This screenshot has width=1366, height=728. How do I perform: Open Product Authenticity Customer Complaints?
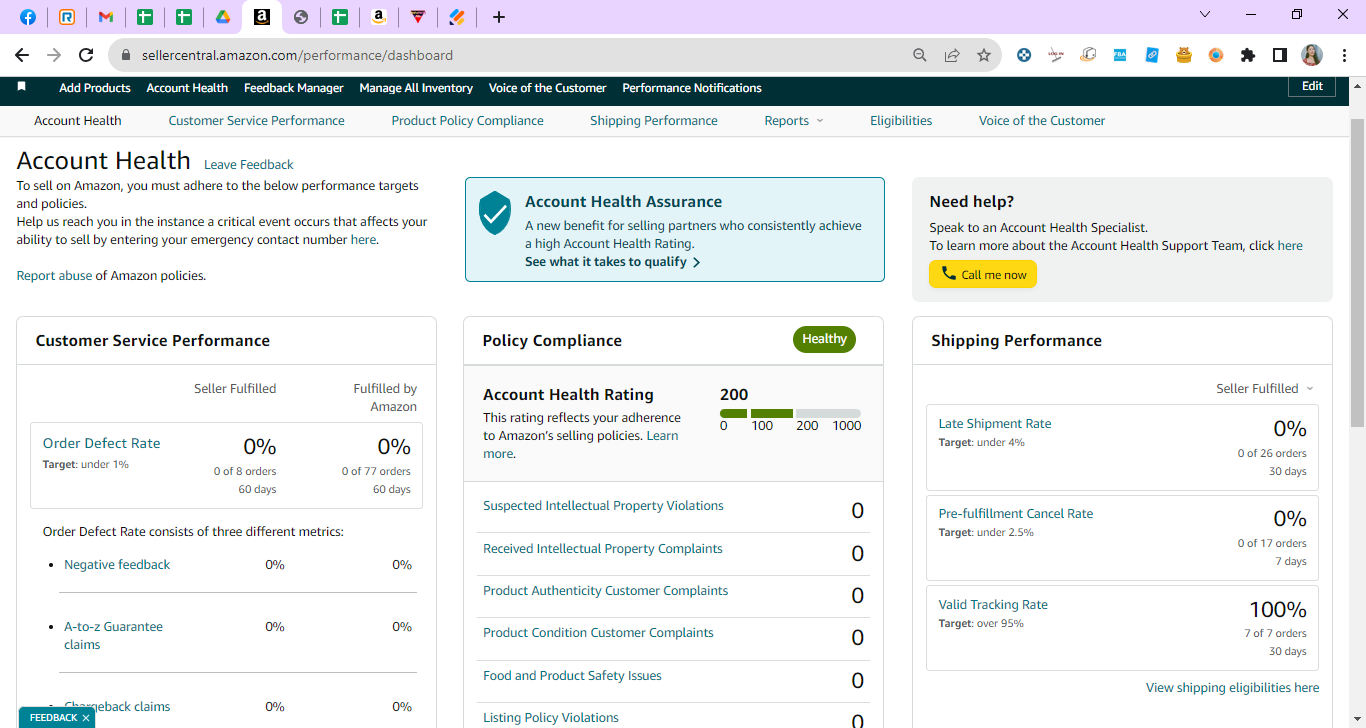coord(606,591)
